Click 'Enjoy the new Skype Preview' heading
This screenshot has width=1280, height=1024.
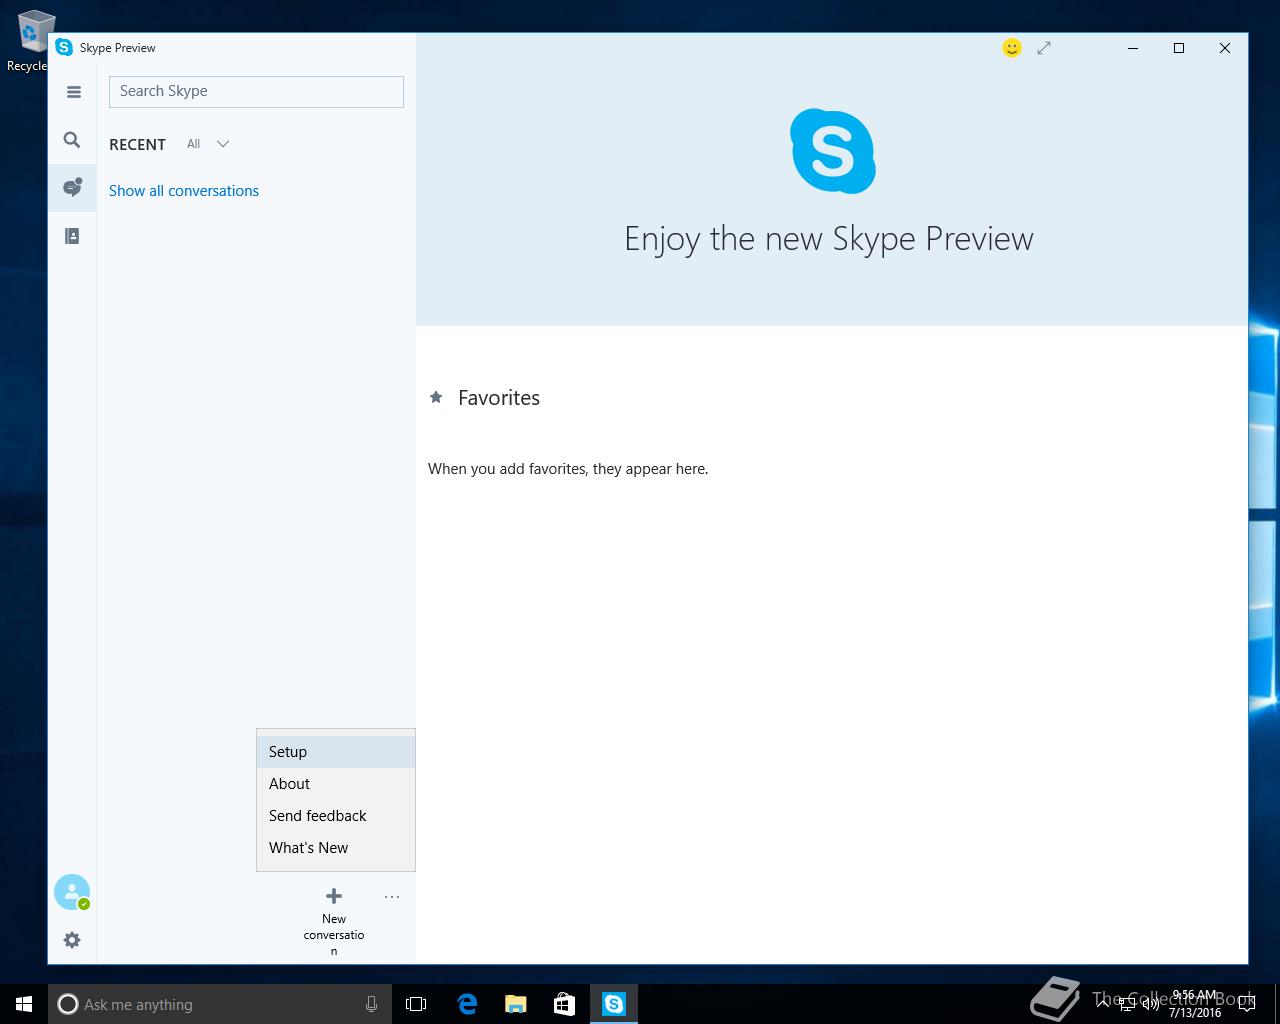point(829,239)
